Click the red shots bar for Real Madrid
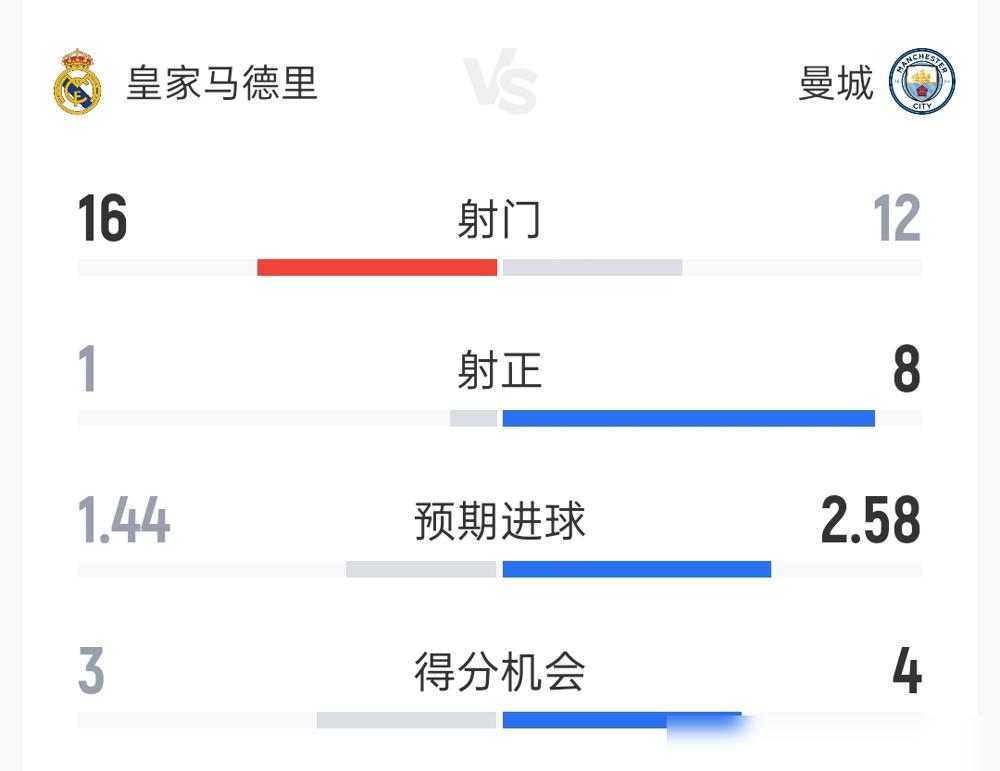The height and width of the screenshot is (771, 1000). tap(377, 267)
